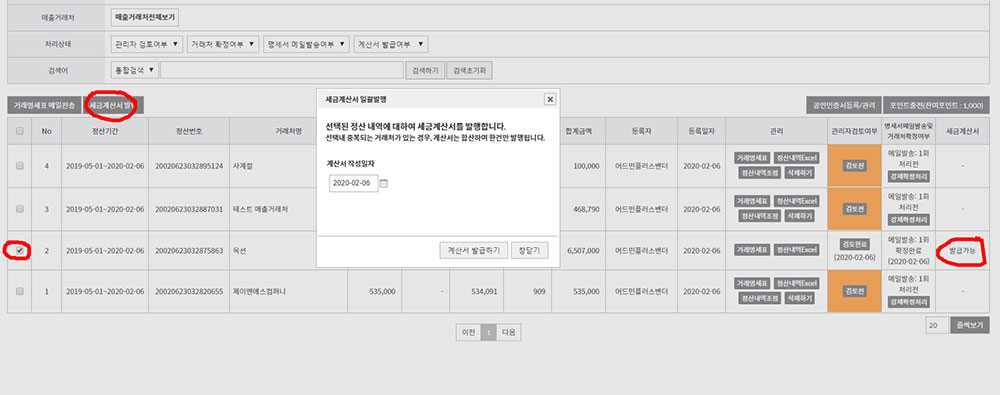Click 정산내역조정 in 제이엔에스컴퍼니 row

tap(759, 298)
